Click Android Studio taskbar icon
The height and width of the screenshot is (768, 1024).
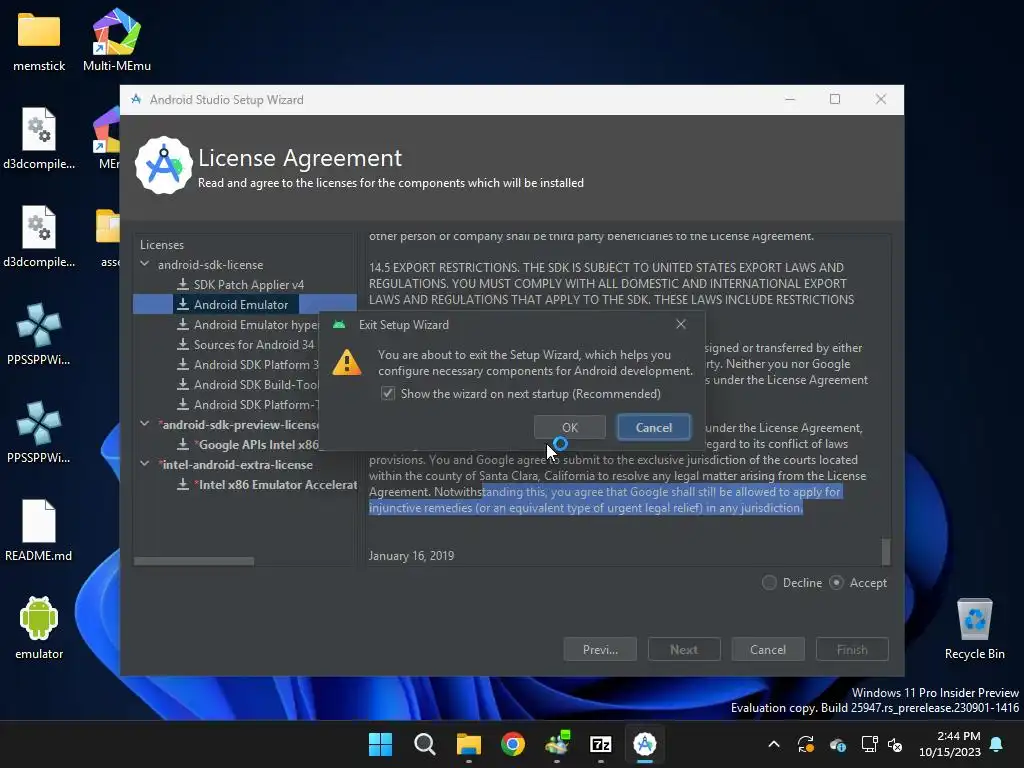(645, 744)
